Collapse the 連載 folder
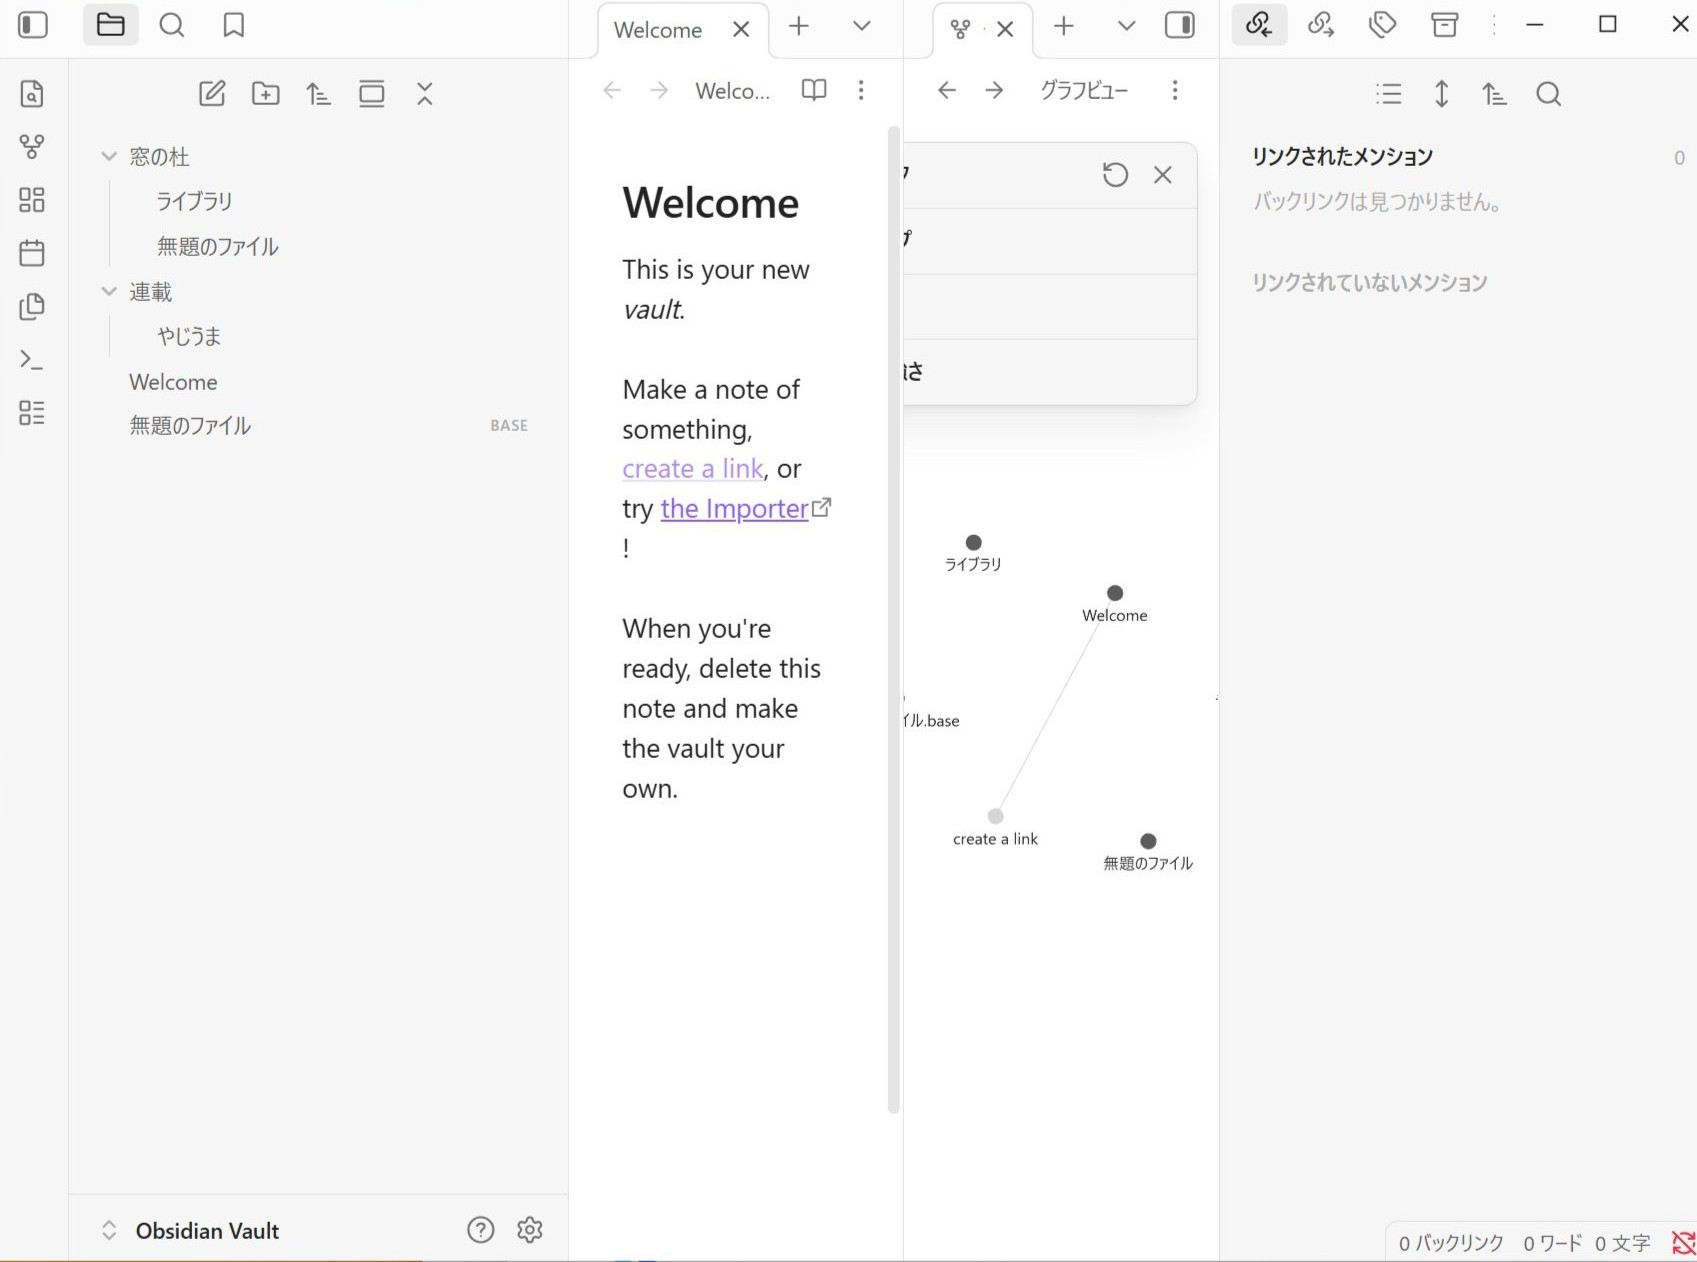The width and height of the screenshot is (1697, 1262). pos(109,291)
